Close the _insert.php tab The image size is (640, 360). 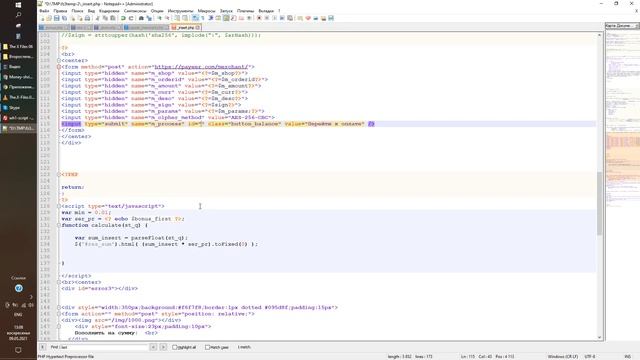click(x=198, y=27)
